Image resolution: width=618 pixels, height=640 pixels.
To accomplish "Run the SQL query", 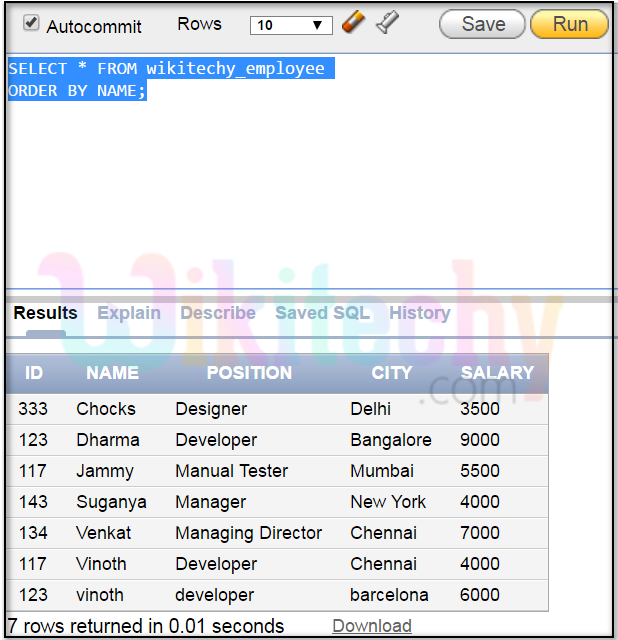I will (570, 24).
